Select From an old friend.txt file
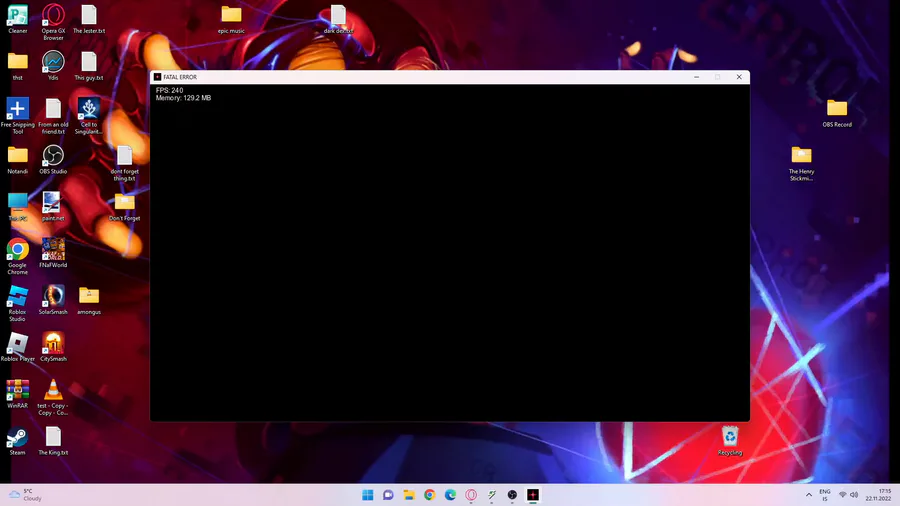The height and width of the screenshot is (506, 900). [53, 116]
